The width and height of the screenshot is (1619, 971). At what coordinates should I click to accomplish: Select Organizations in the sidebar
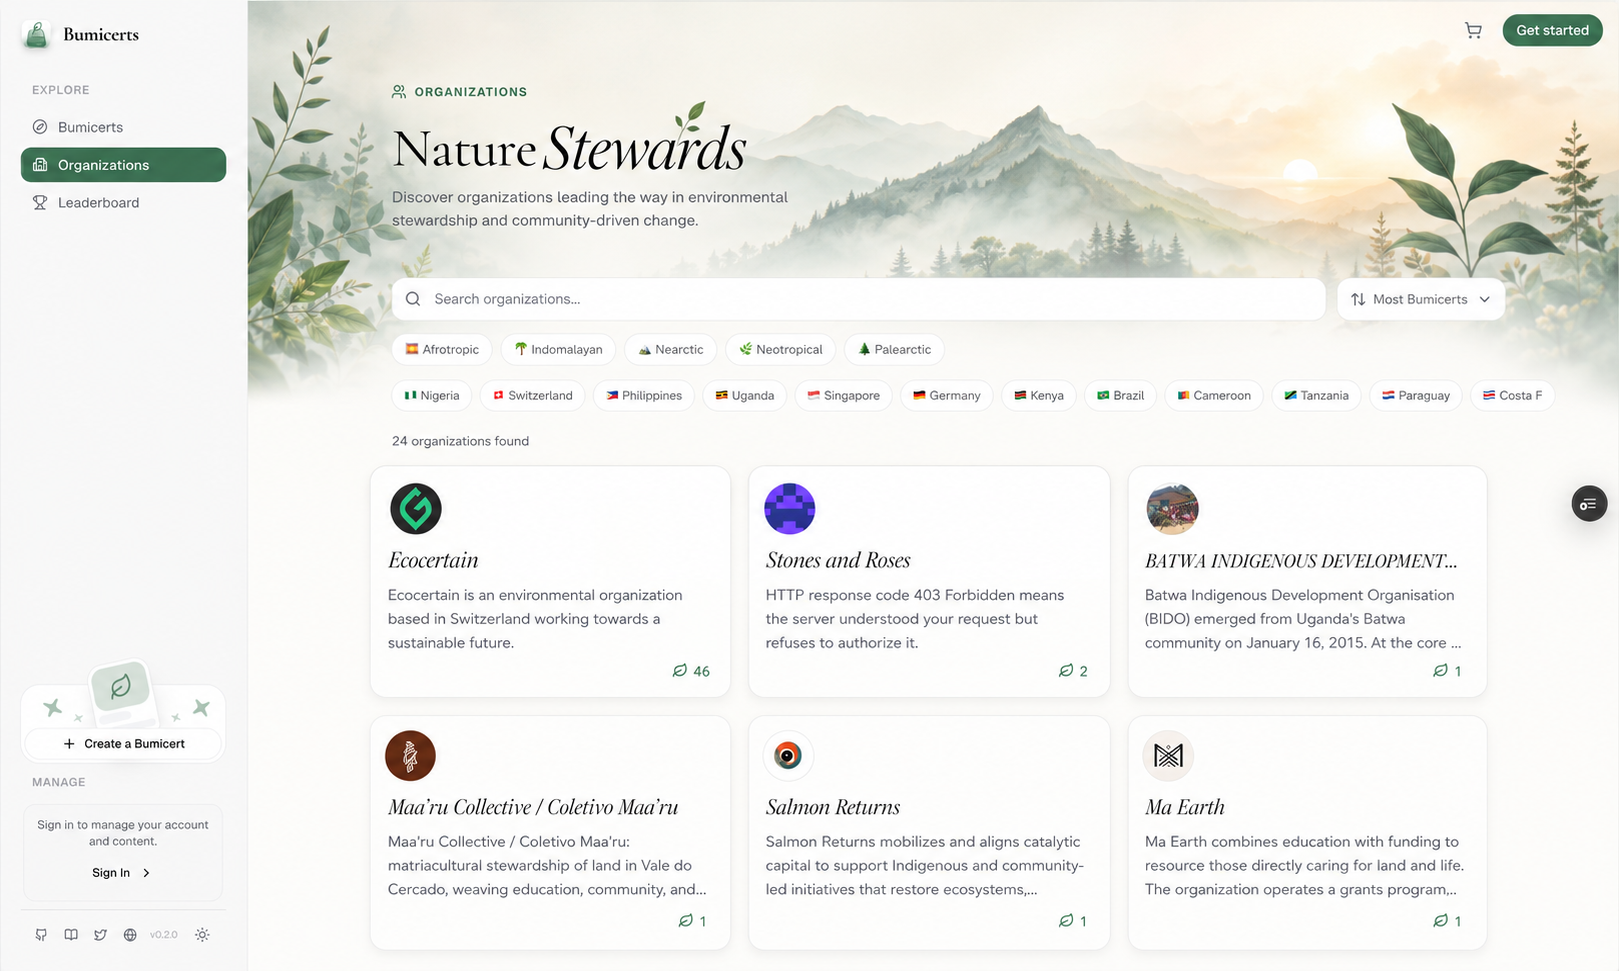pyautogui.click(x=123, y=165)
